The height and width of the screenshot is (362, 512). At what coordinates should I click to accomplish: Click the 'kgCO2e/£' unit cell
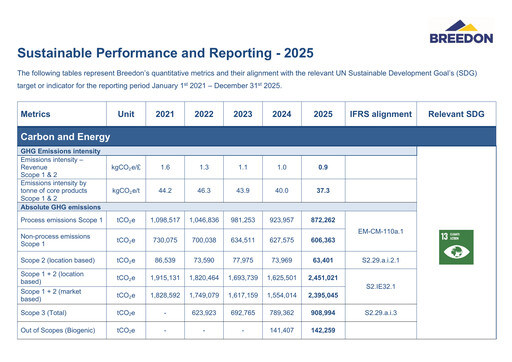pyautogui.click(x=126, y=167)
